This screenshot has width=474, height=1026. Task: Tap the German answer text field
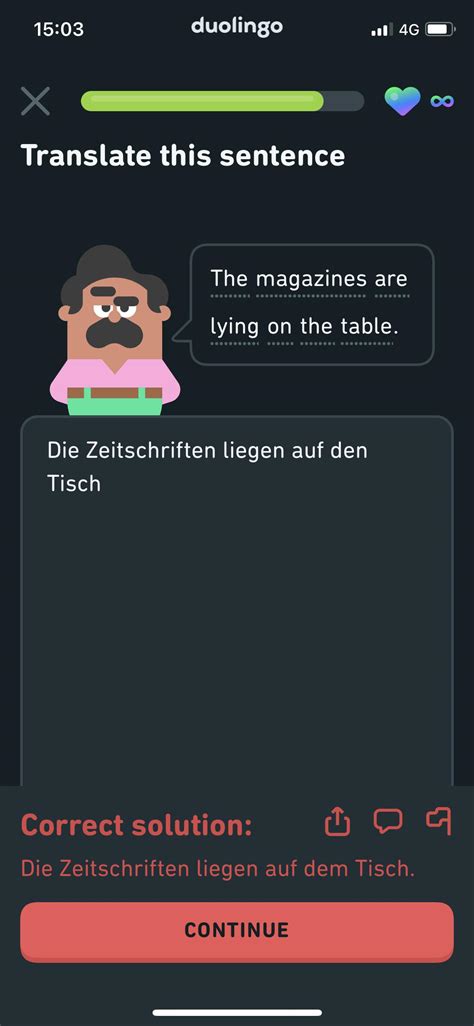(x=237, y=601)
